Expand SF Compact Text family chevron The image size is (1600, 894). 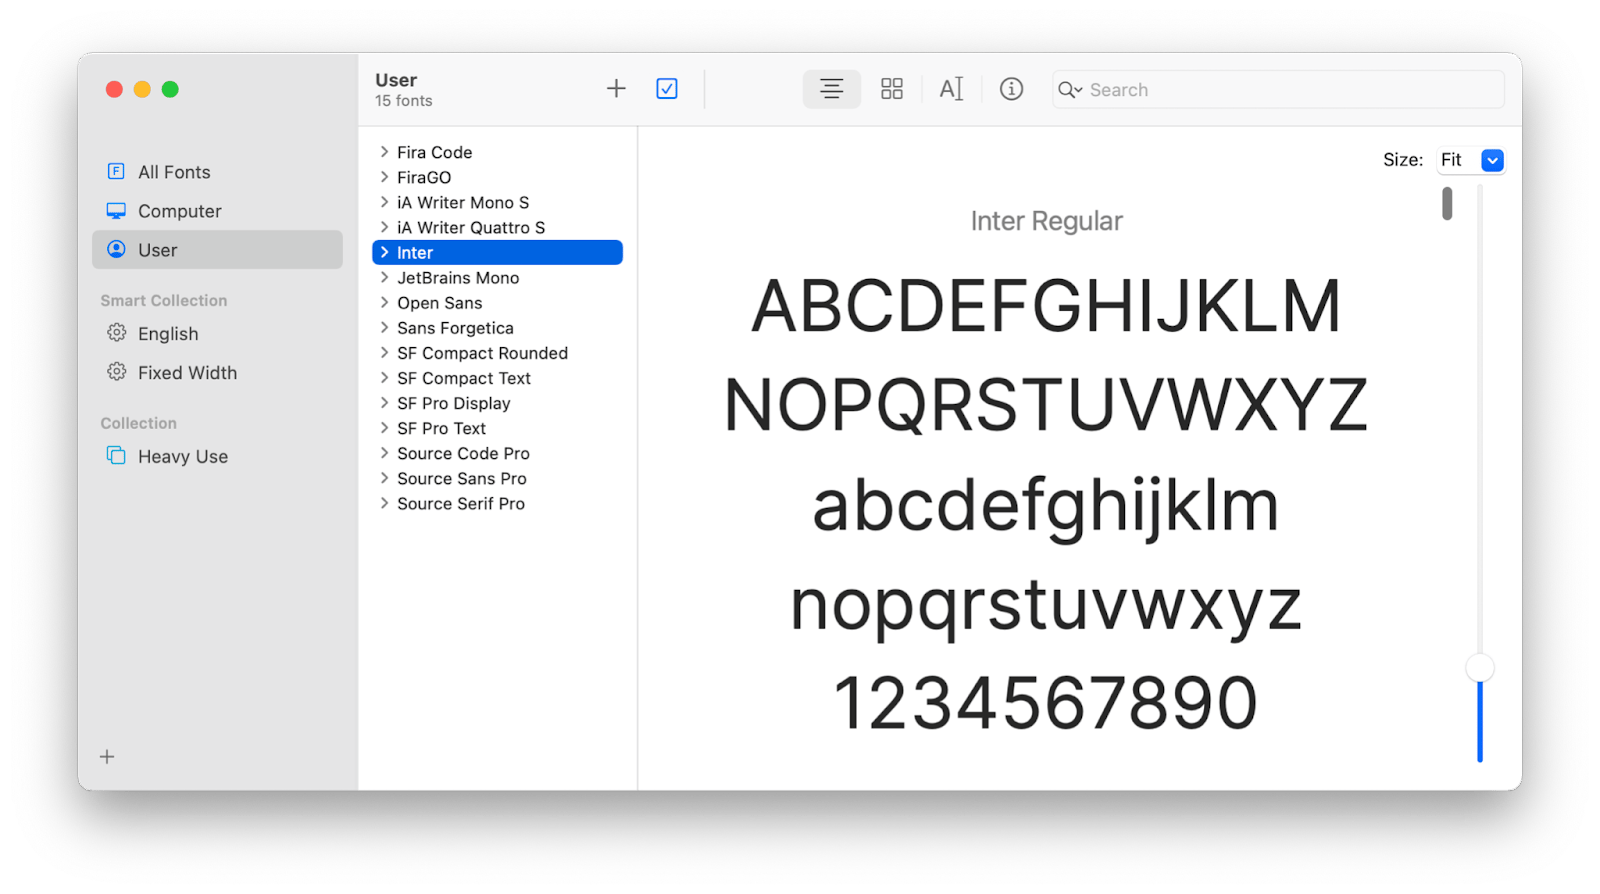[384, 378]
